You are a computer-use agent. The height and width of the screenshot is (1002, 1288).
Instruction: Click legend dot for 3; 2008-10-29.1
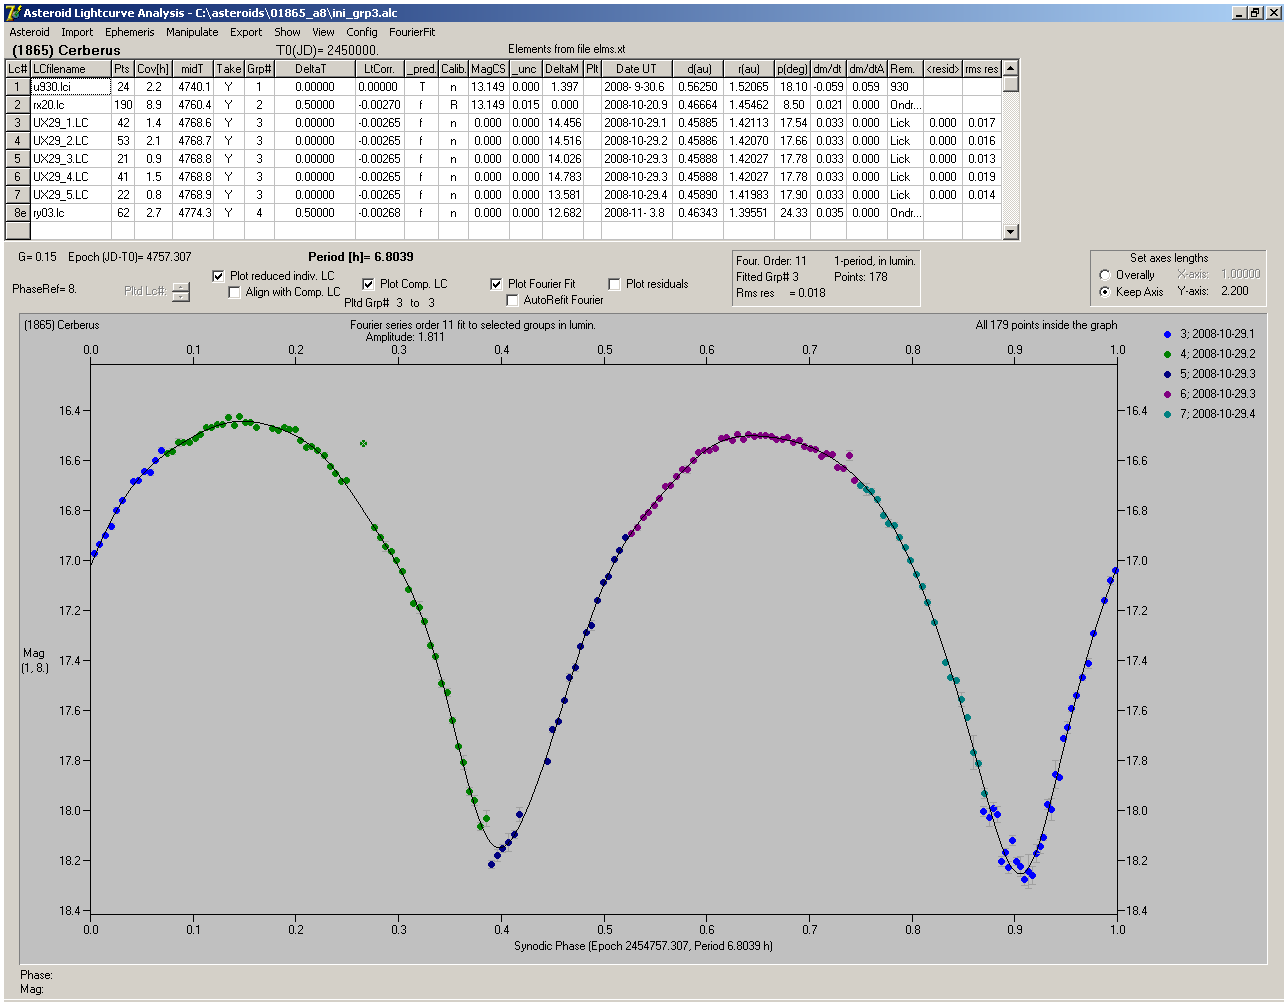(x=1169, y=334)
